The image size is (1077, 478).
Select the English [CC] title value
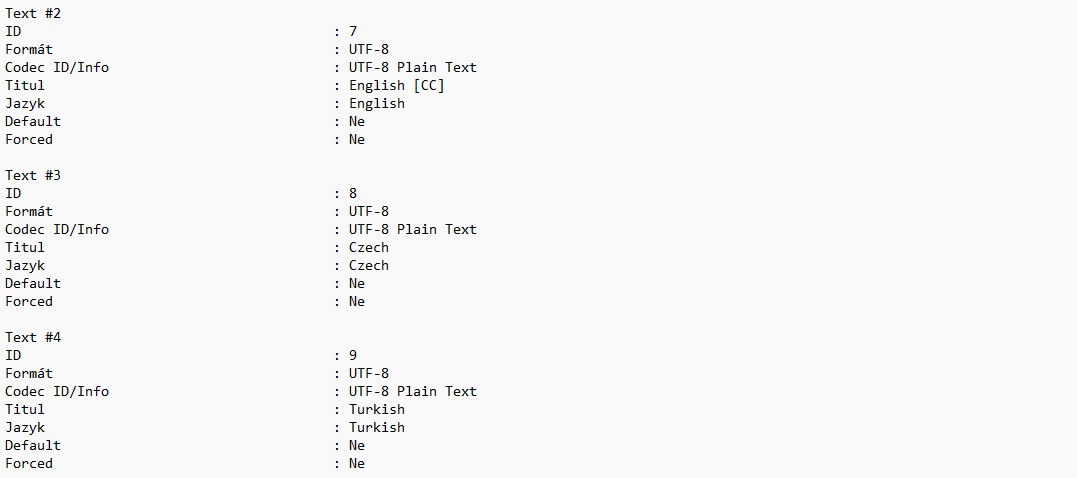pos(397,85)
